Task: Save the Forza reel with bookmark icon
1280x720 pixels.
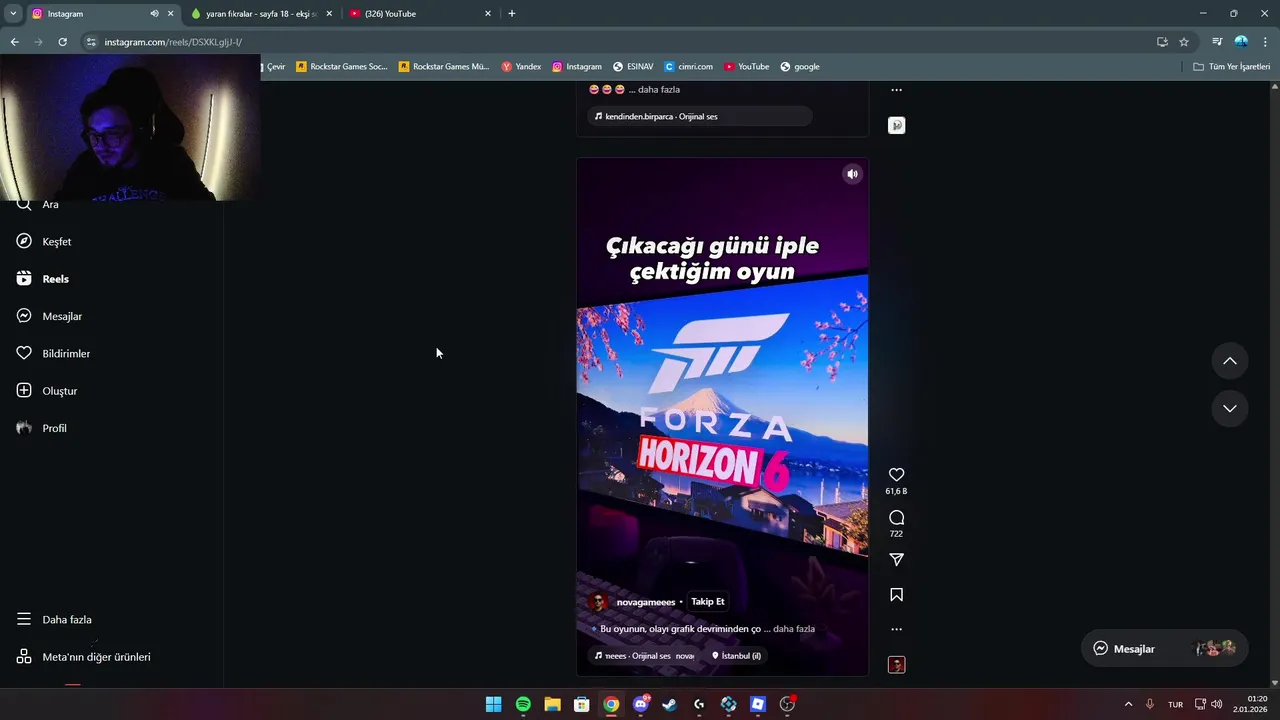Action: point(896,595)
